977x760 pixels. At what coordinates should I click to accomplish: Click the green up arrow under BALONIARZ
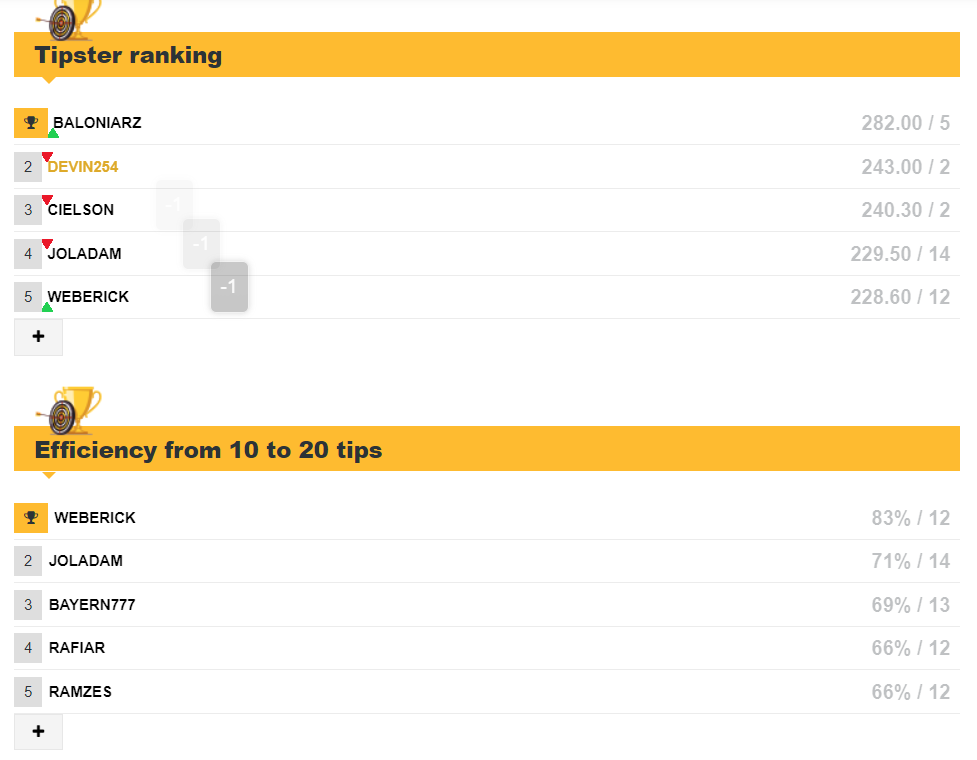[x=54, y=133]
